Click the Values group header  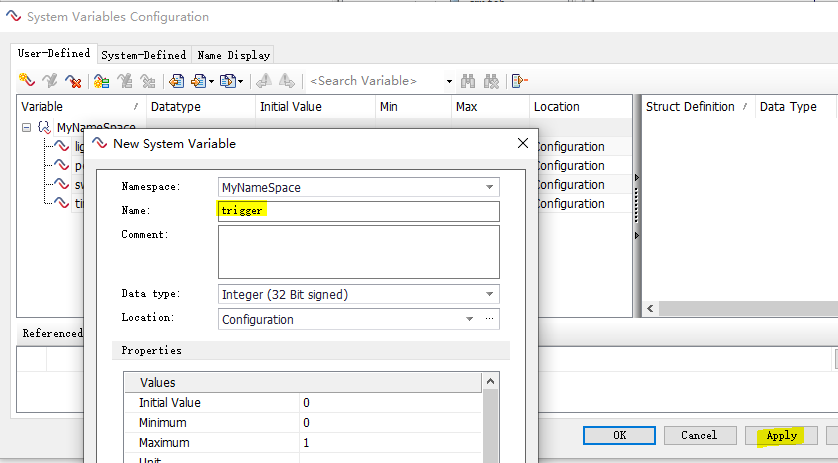click(303, 382)
